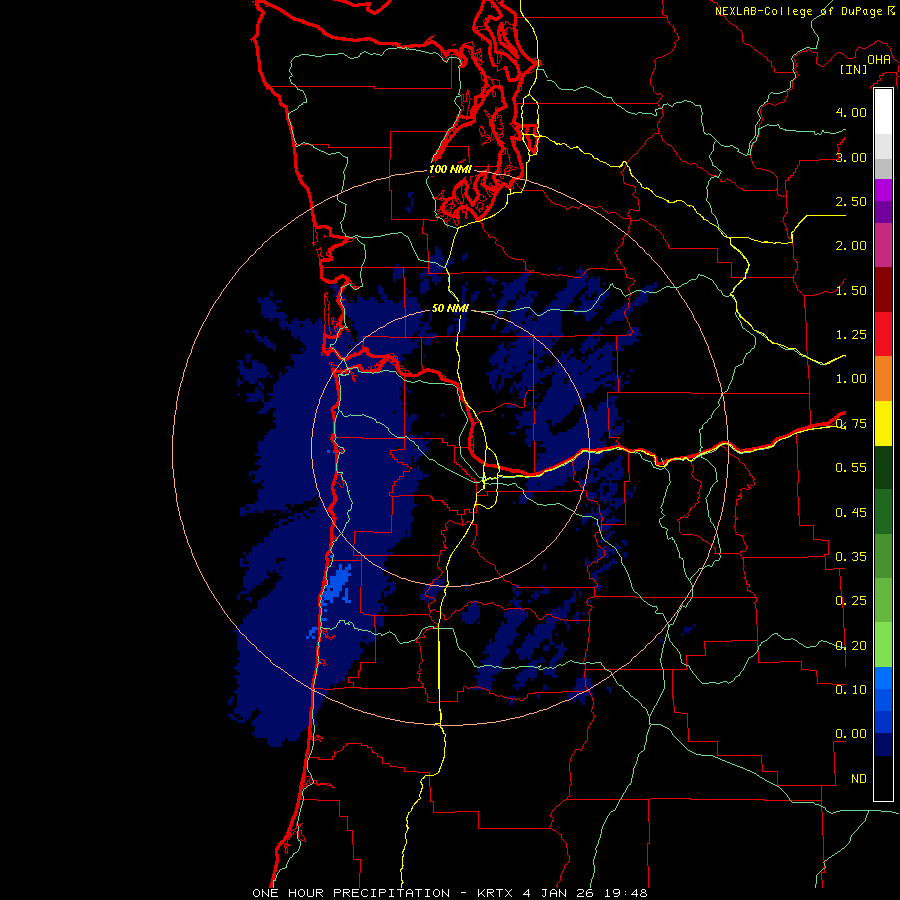Click the NEXLAB-College of DuPage label
Image resolution: width=900 pixels, height=900 pixels.
coord(800,11)
